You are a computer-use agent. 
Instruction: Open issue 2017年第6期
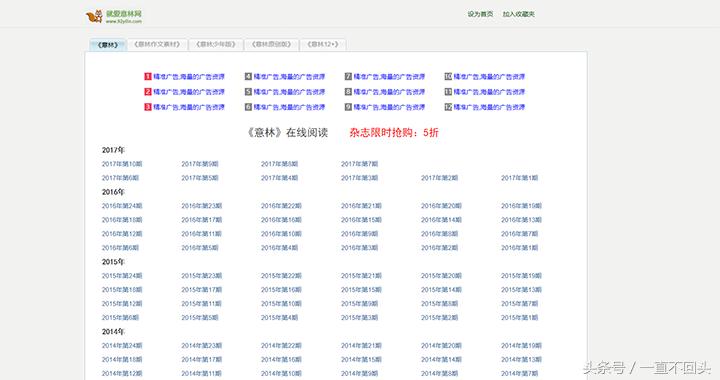coord(120,178)
